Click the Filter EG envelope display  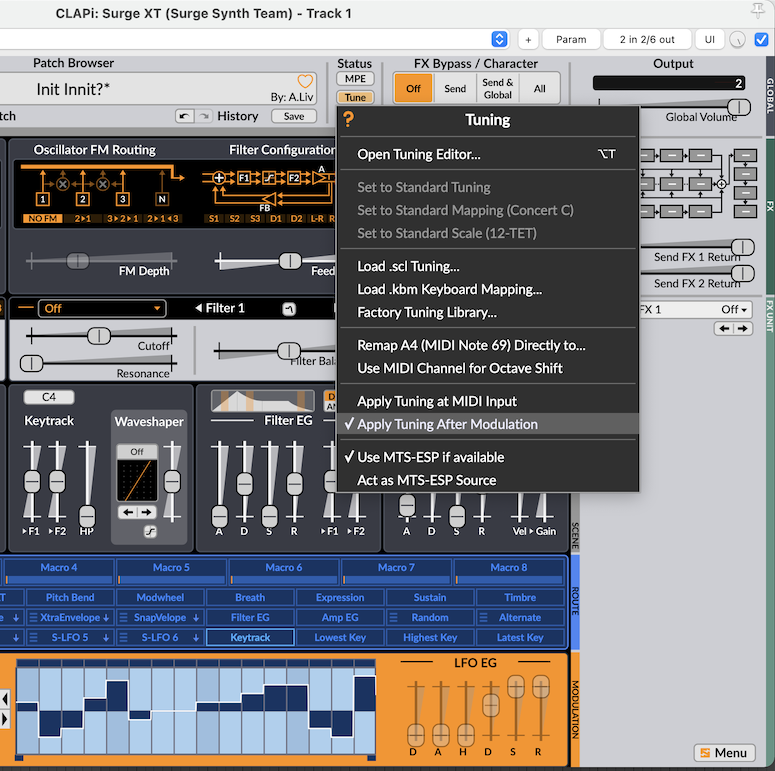[262, 400]
